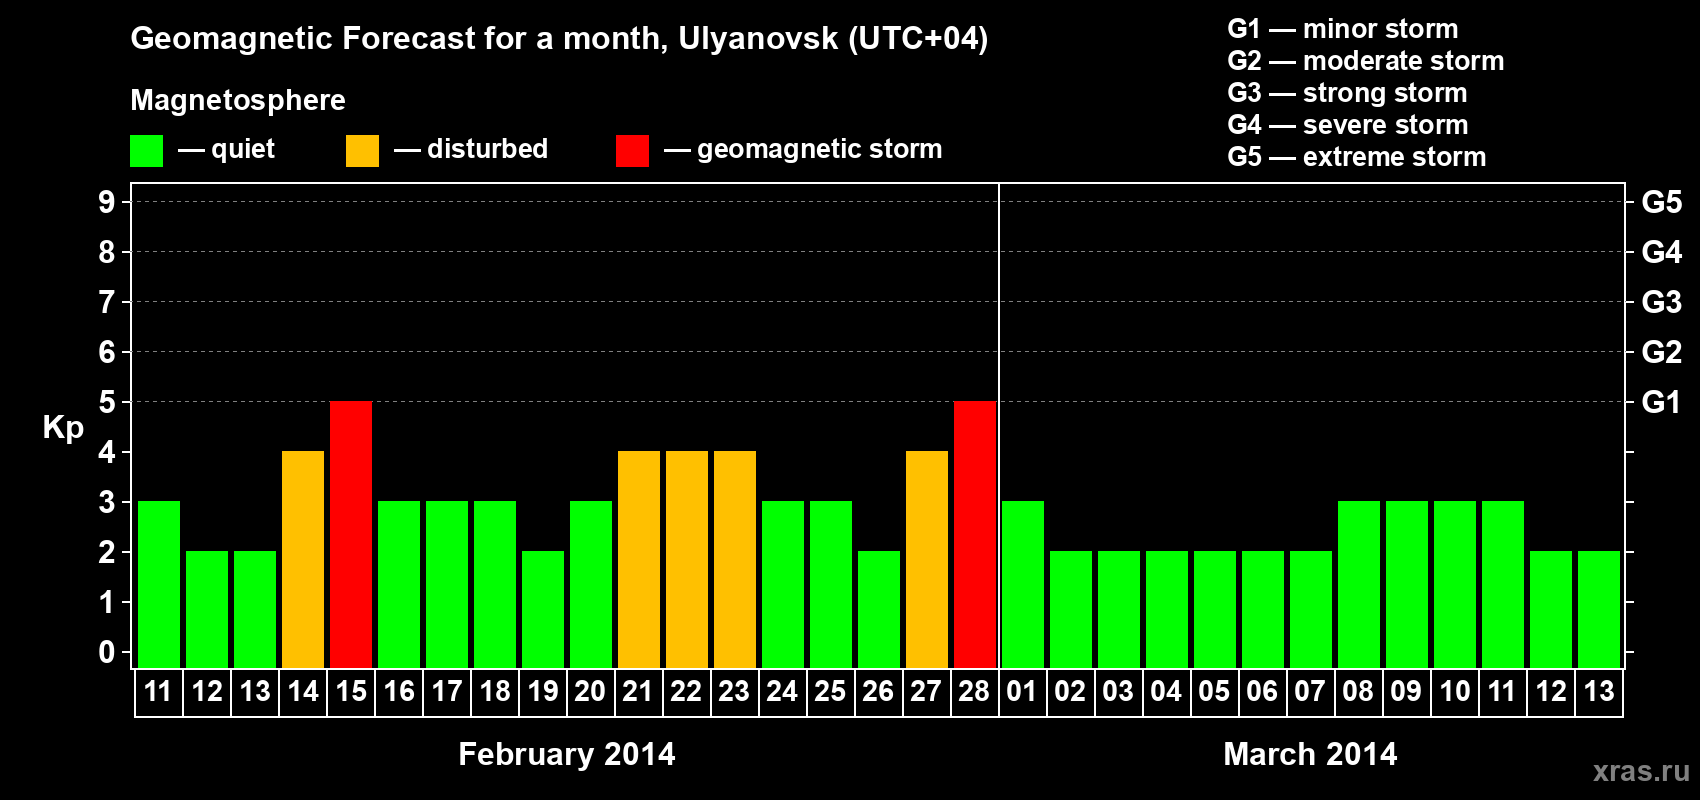Select the red bar for February 15
This screenshot has height=800, width=1700.
coord(351,534)
